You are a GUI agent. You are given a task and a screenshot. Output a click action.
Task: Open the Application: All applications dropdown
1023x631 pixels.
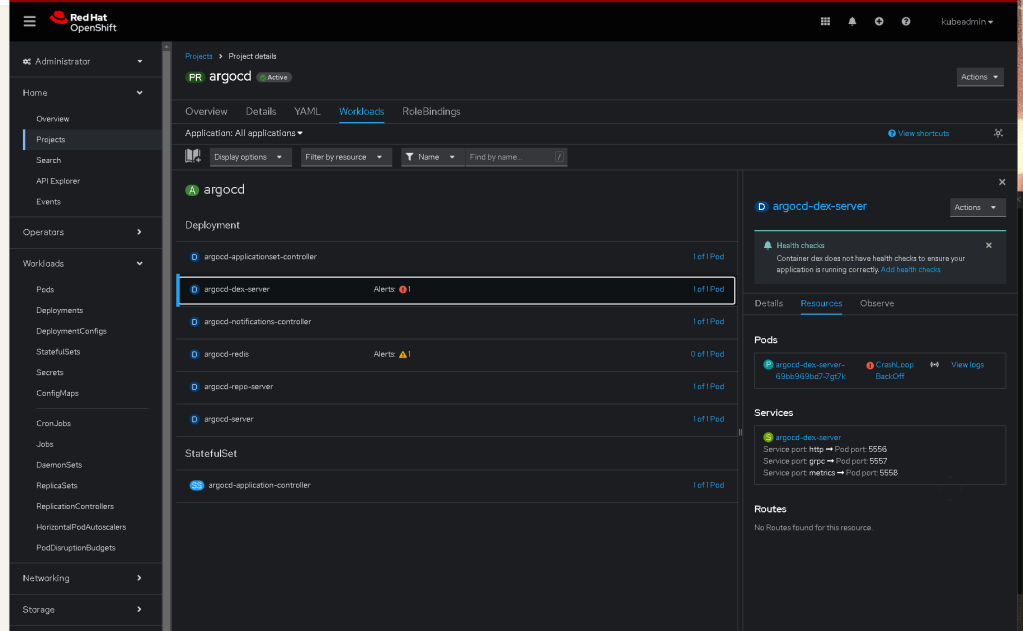(x=244, y=133)
